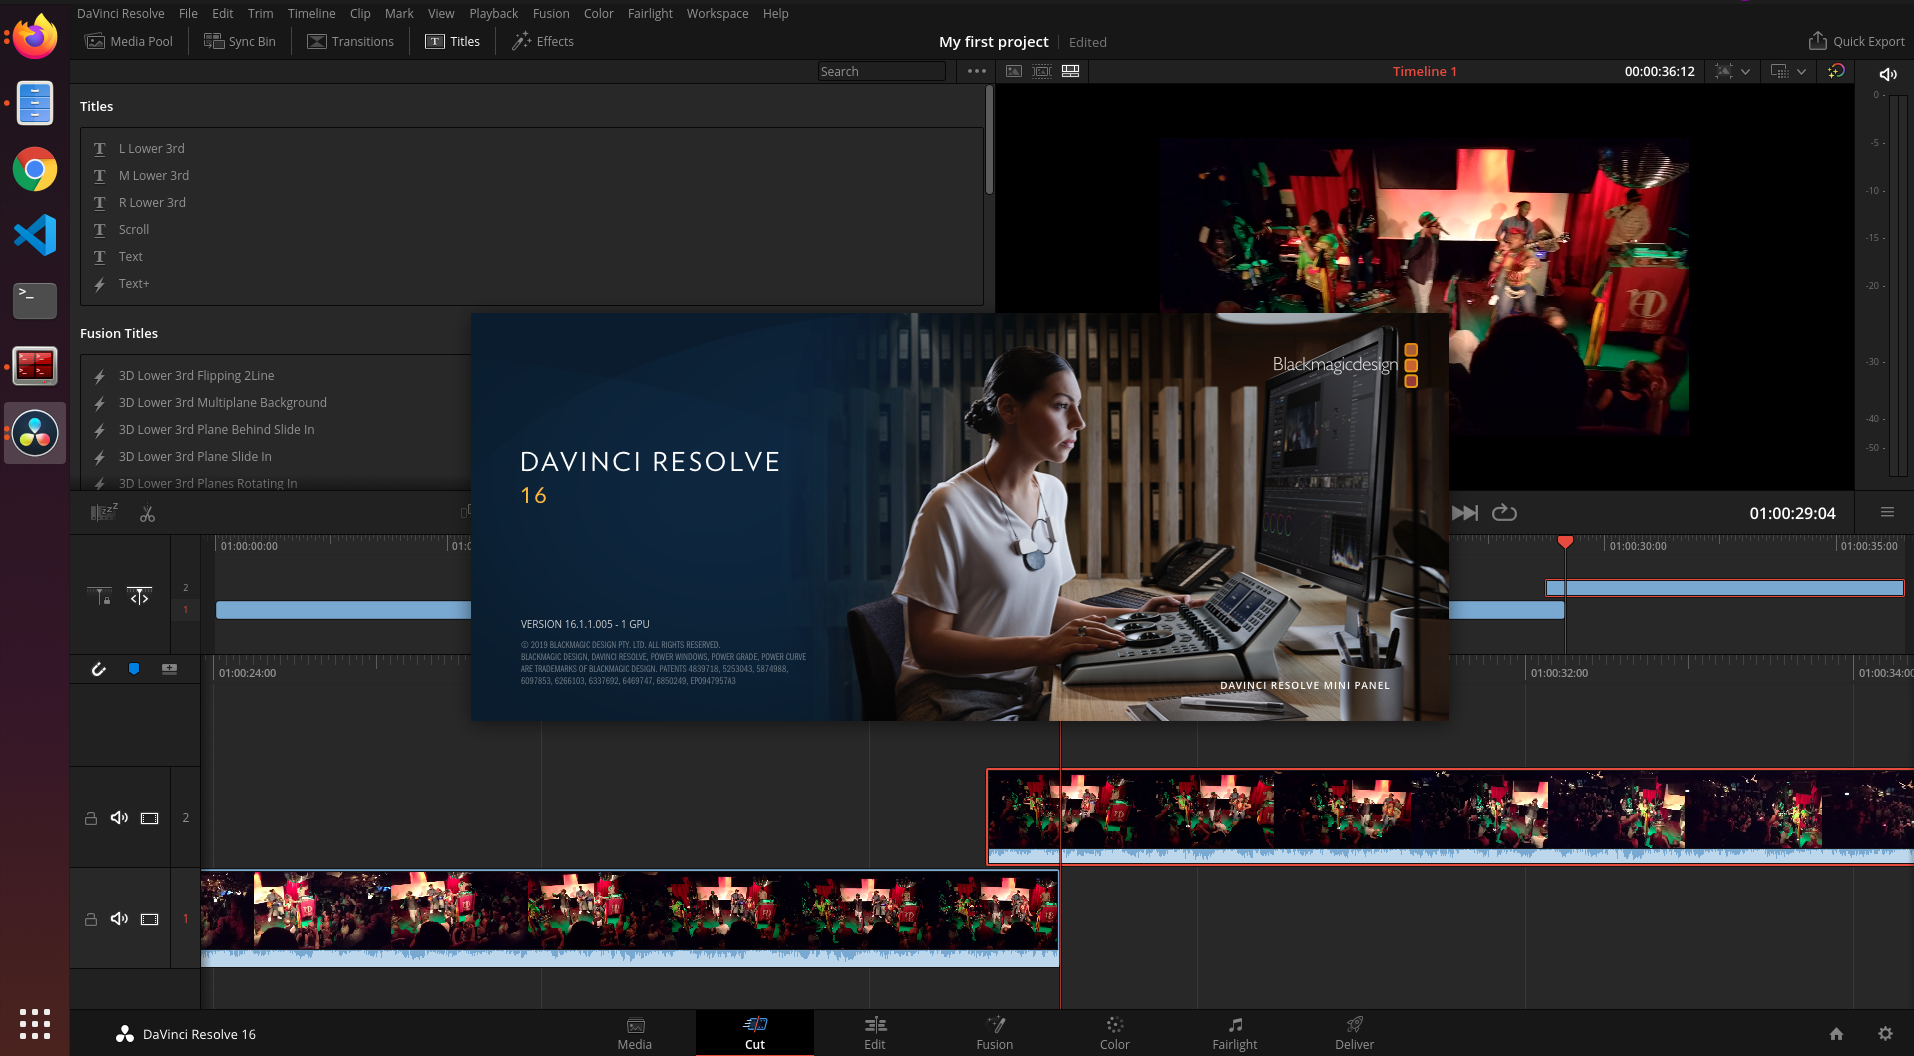Select the Scroll title
The height and width of the screenshot is (1056, 1914).
(133, 229)
